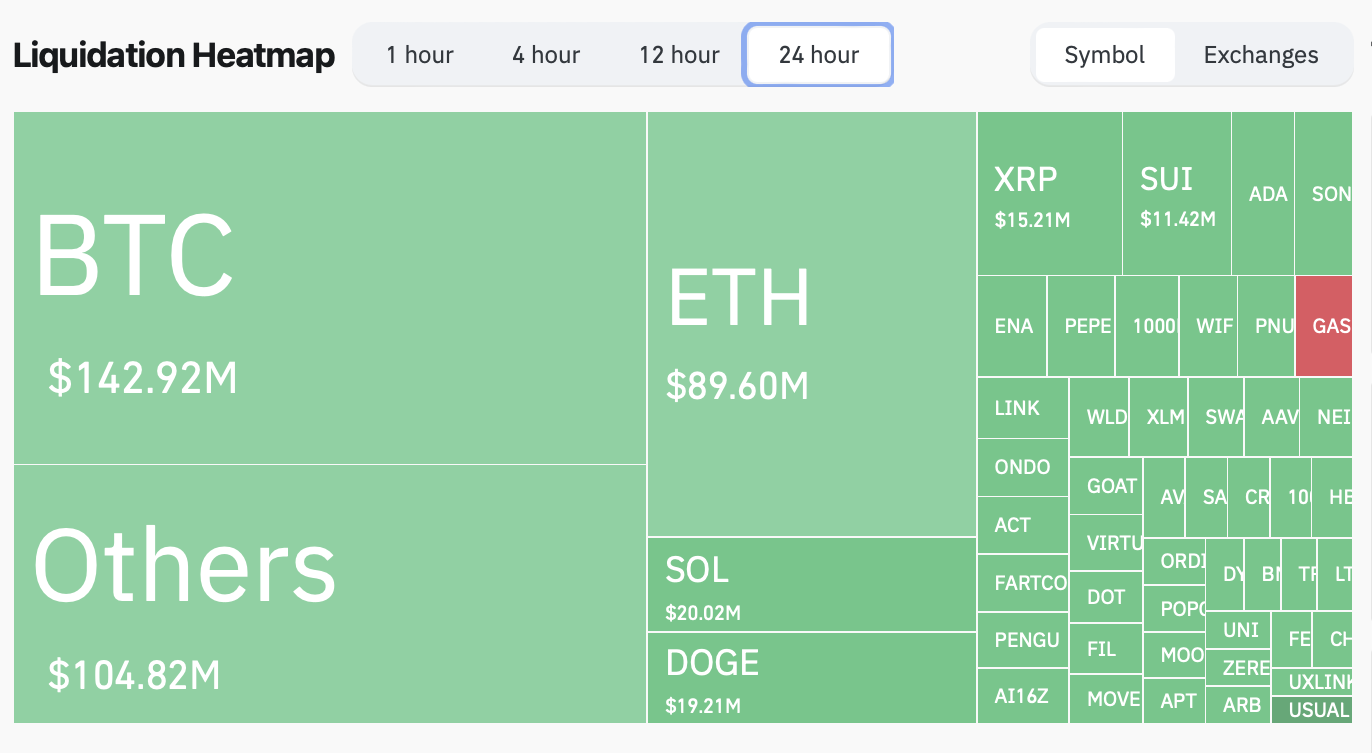Select the ETH $89.60M tile
Image resolution: width=1372 pixels, height=753 pixels.
coord(811,324)
